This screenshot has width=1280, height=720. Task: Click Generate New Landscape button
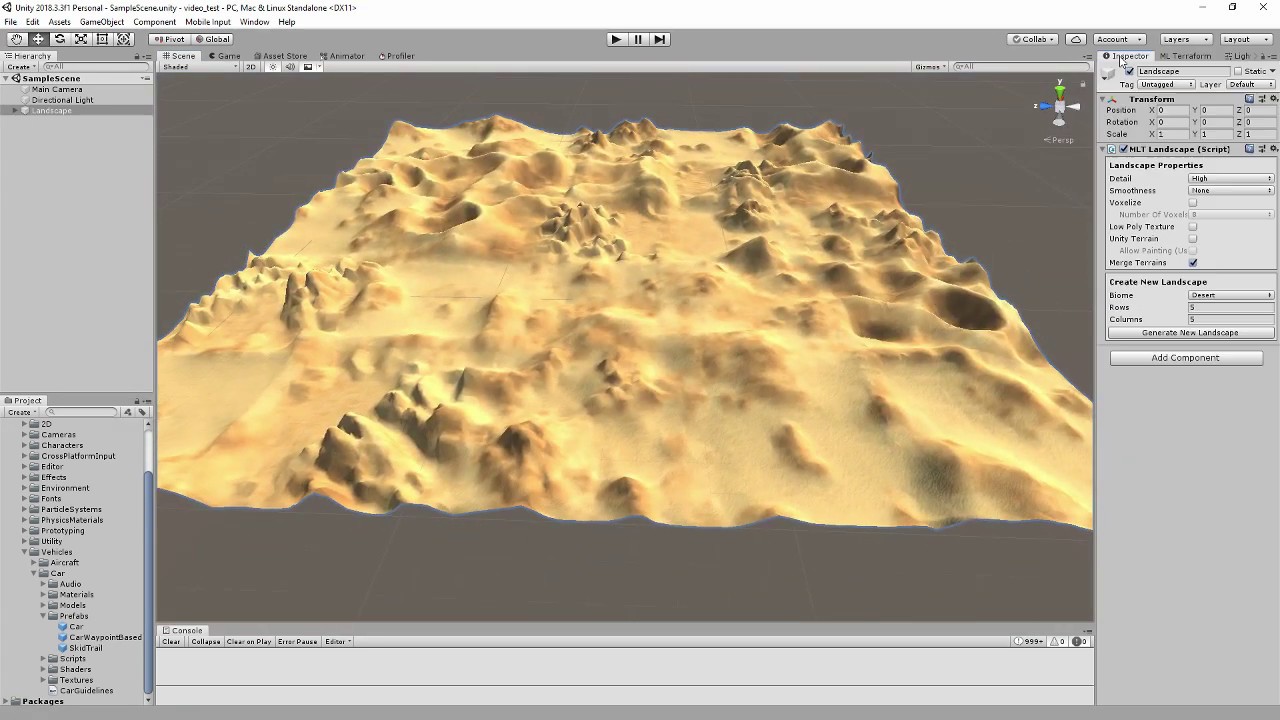pyautogui.click(x=1190, y=333)
